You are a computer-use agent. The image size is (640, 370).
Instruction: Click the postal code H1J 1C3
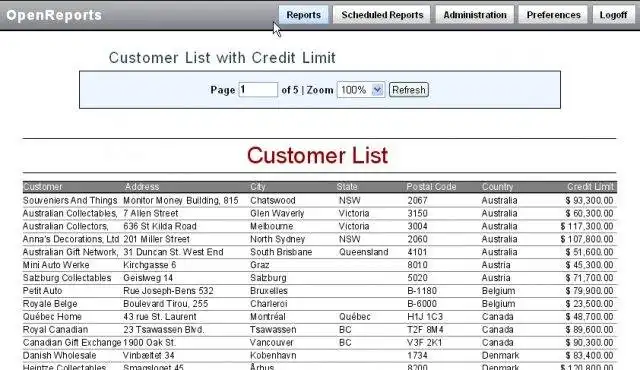pos(424,317)
